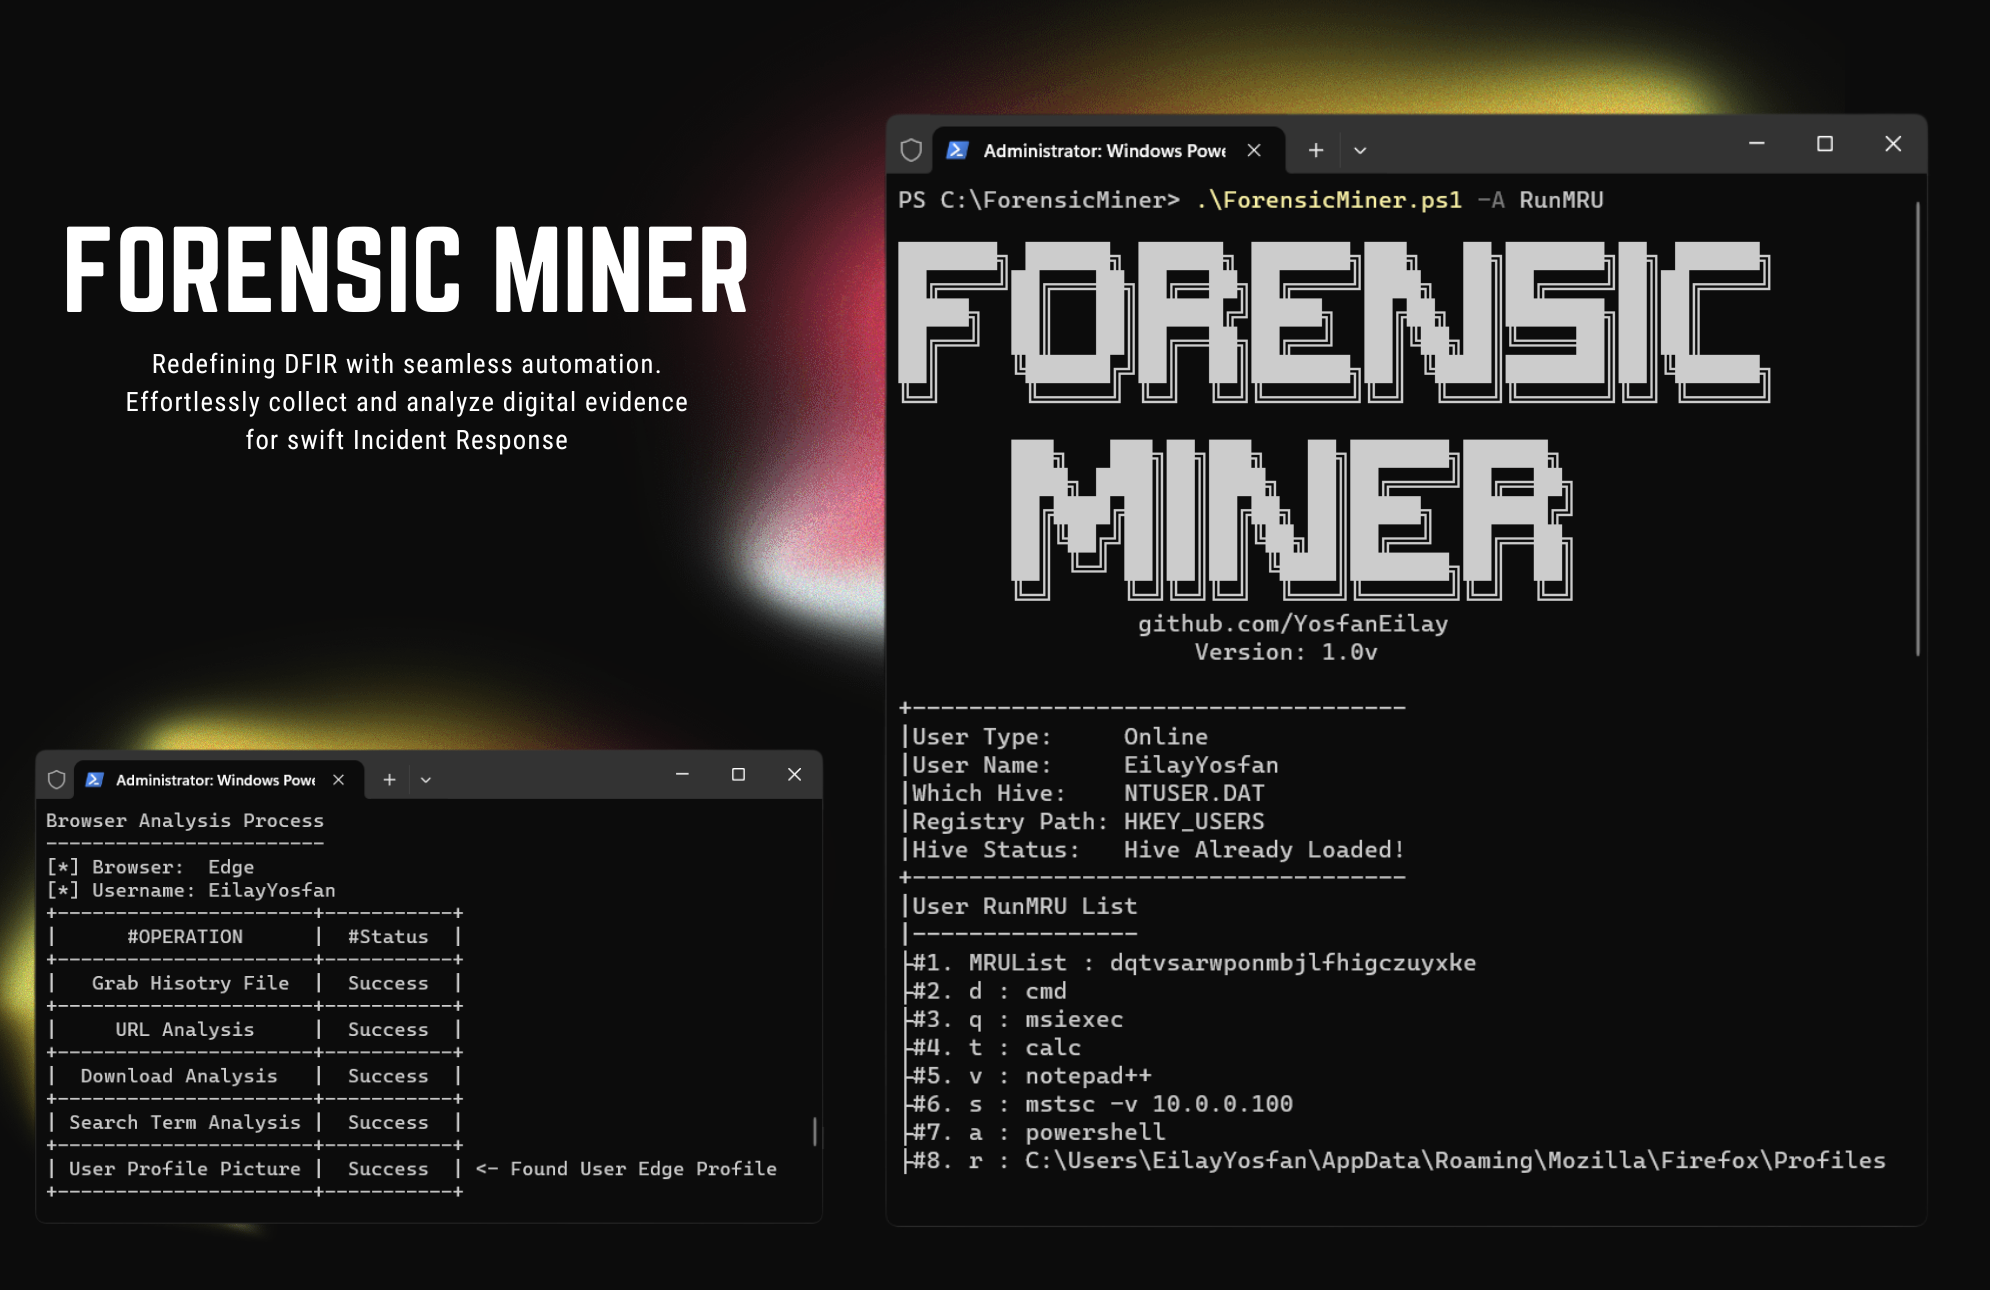Viewport: 1990px width, 1290px height.
Task: Close the Browser Analysis terminal window
Action: tap(795, 774)
